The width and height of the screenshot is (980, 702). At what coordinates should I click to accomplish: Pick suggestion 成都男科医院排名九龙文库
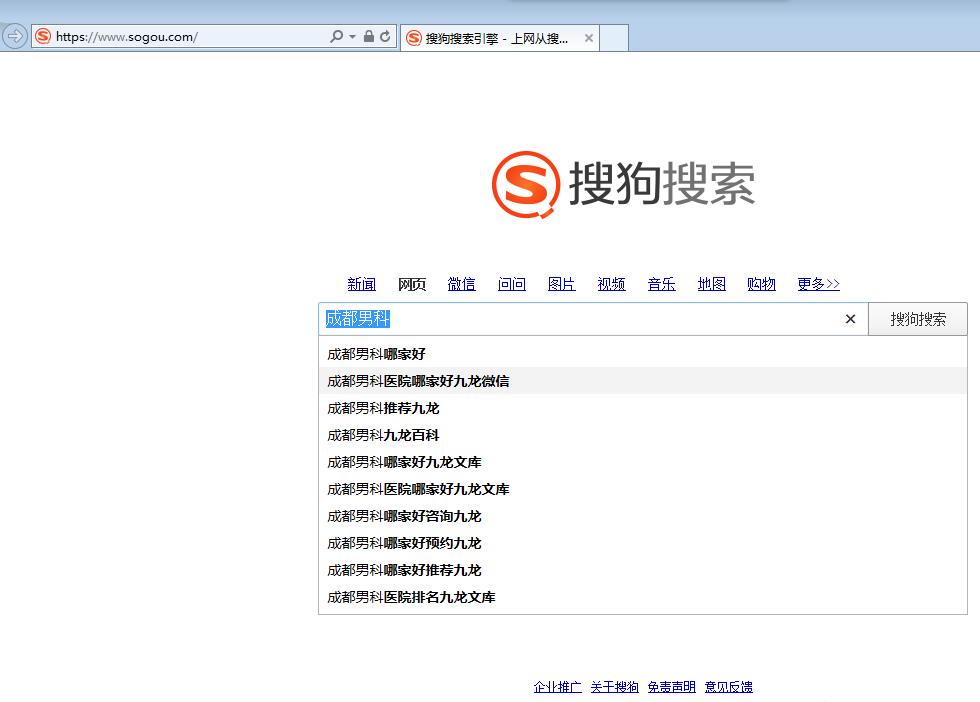[x=411, y=597]
